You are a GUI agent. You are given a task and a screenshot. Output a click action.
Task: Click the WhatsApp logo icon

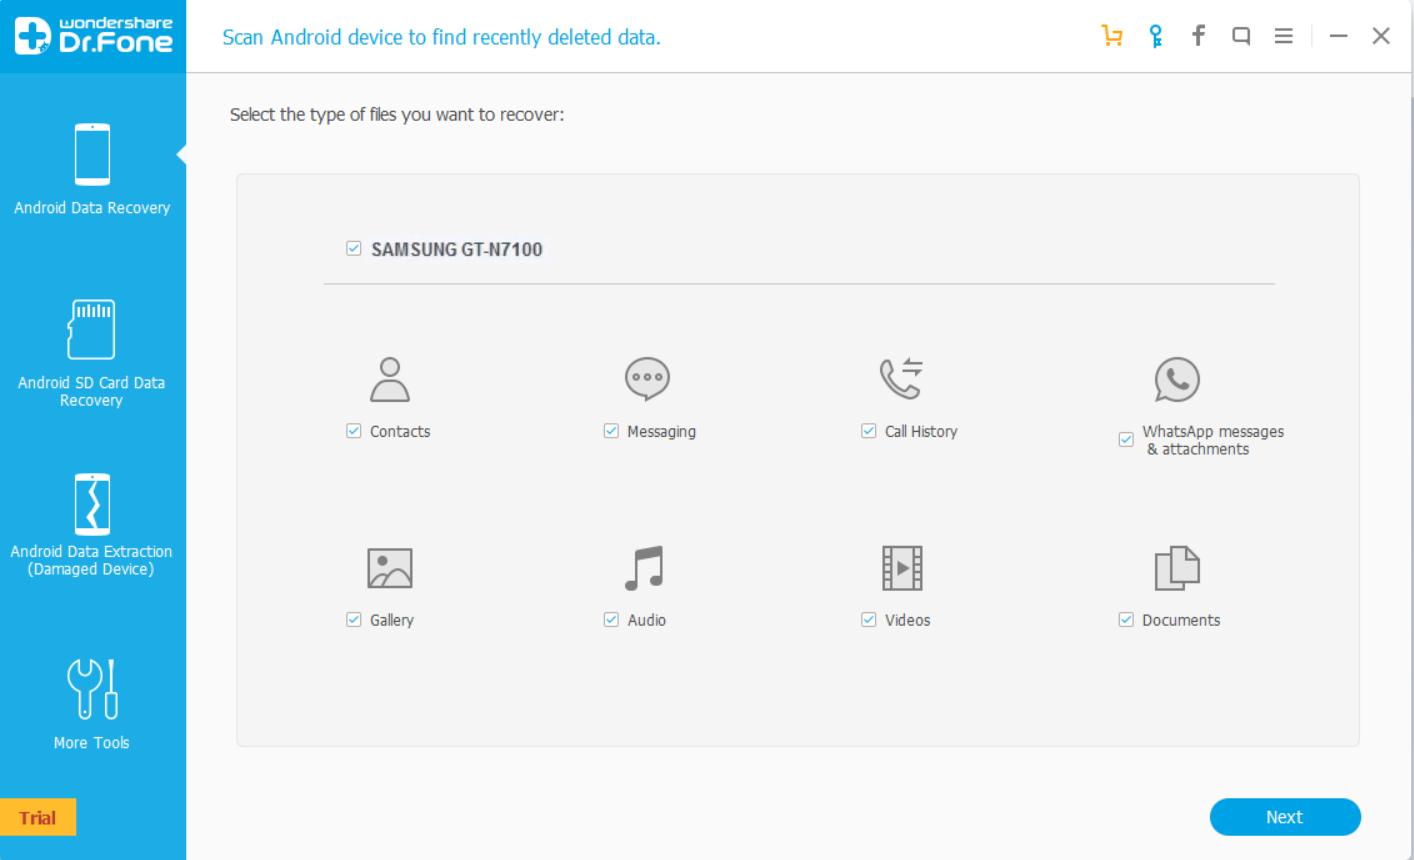(1177, 380)
